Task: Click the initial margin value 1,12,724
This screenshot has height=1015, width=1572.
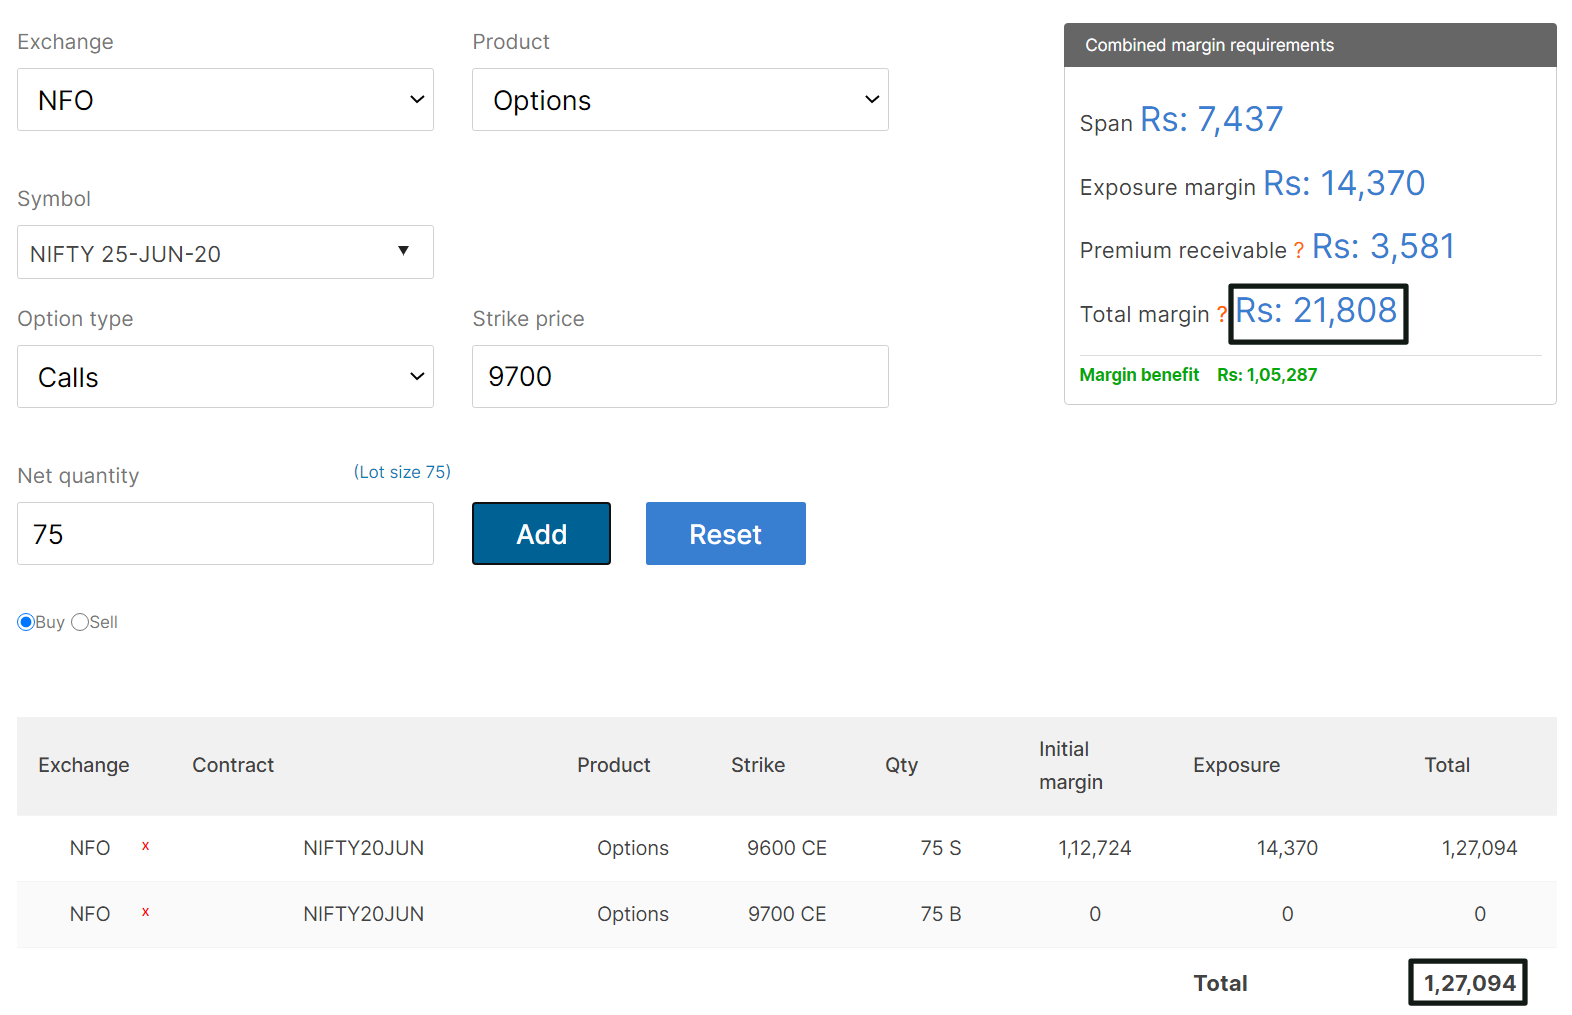Action: click(1095, 848)
